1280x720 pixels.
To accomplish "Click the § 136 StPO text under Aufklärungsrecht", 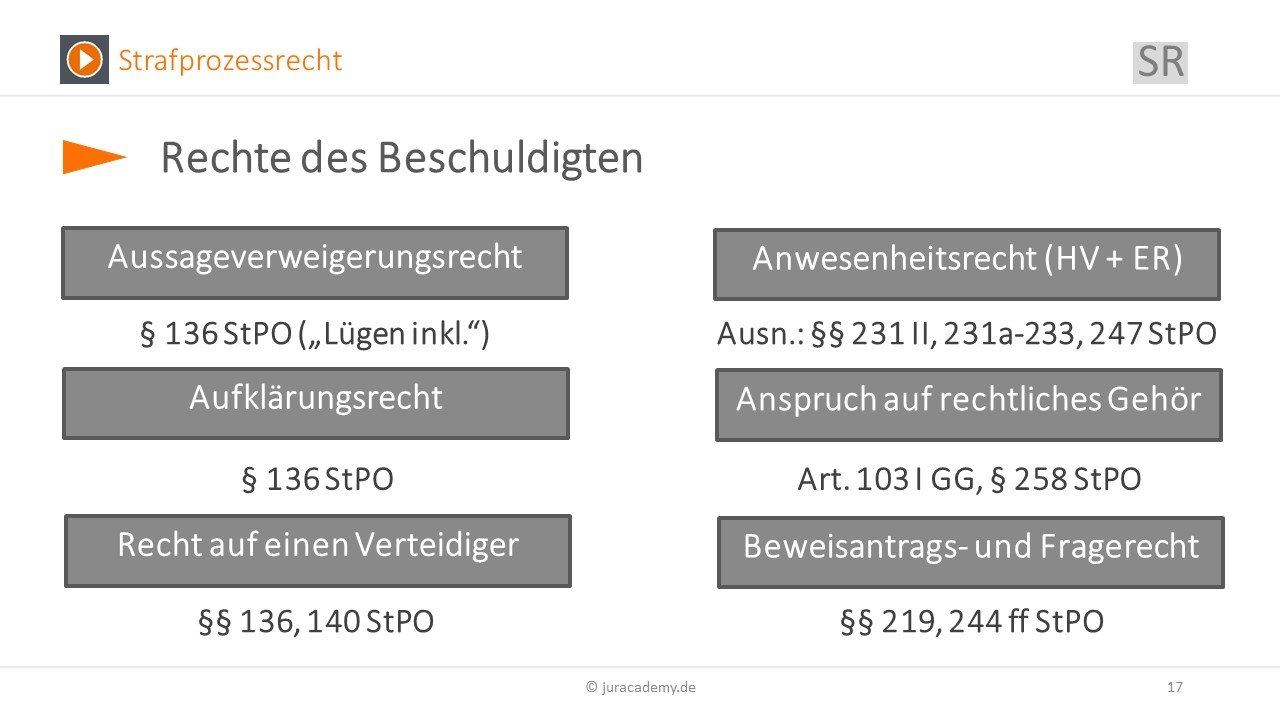I will click(318, 479).
